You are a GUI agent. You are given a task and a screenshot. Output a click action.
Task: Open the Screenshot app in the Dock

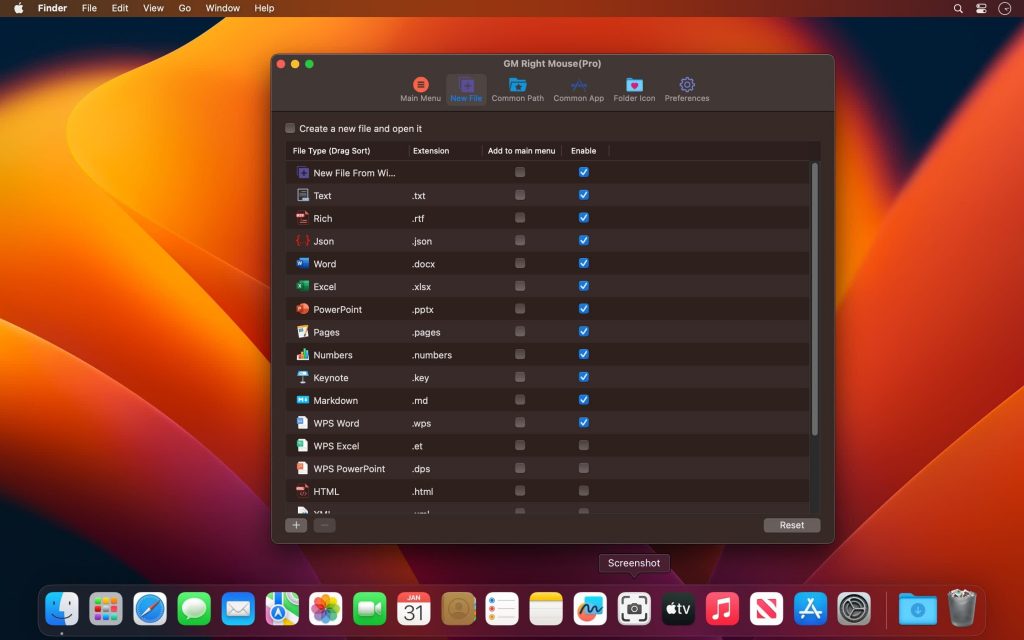(634, 607)
